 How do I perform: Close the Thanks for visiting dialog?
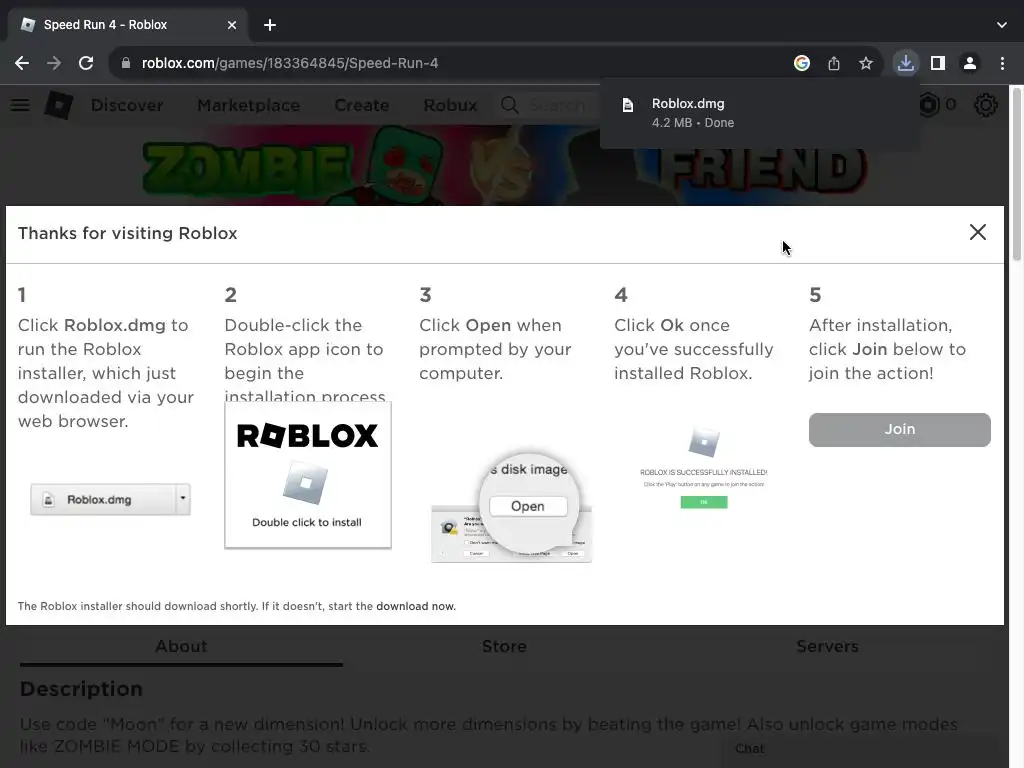point(978,232)
